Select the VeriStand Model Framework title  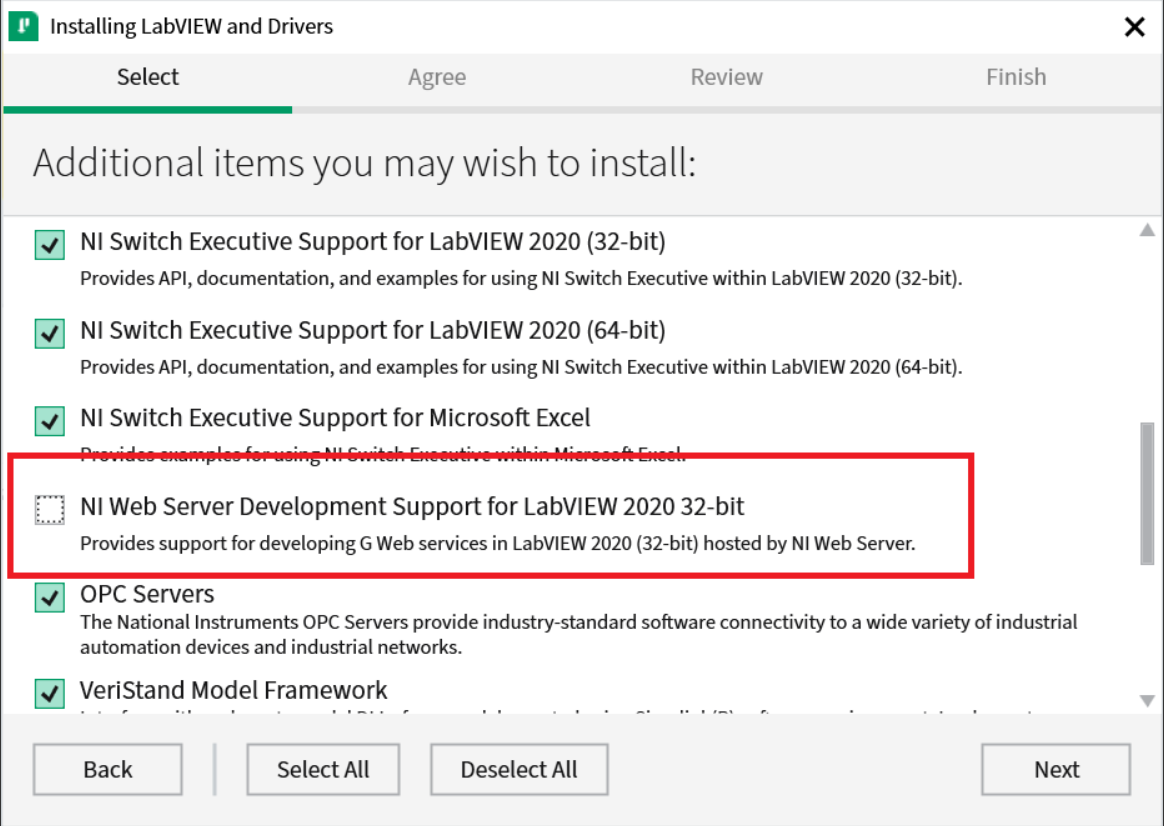tap(234, 690)
